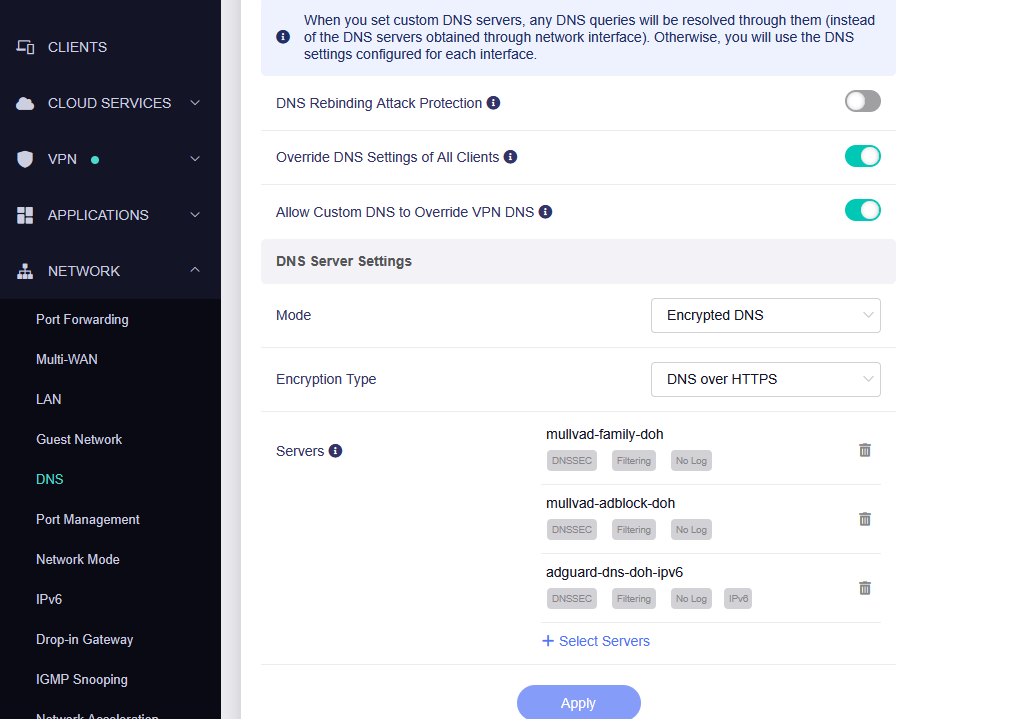Delete the mullvad-family-doh server entry
This screenshot has width=1009, height=719.
point(865,450)
